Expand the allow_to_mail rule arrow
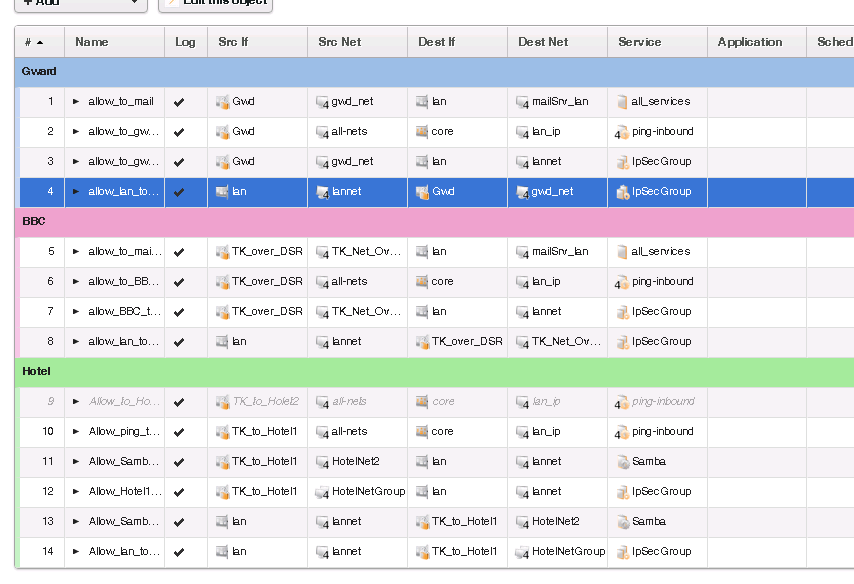The image size is (854, 584). point(76,102)
